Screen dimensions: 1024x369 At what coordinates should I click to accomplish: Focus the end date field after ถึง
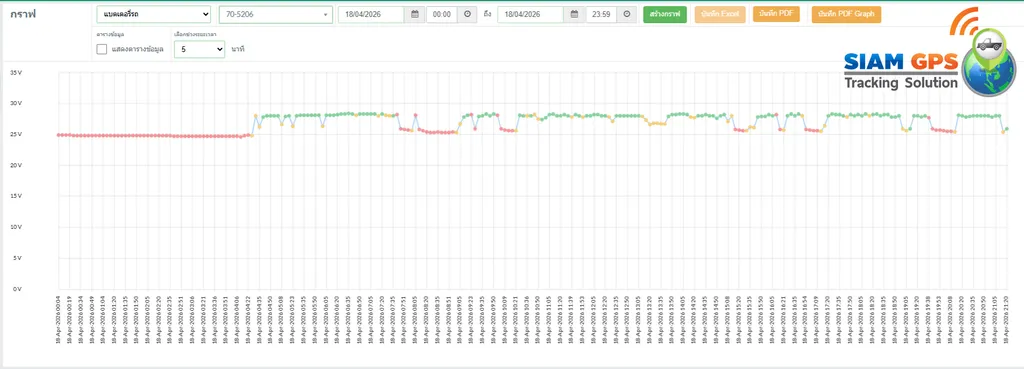pyautogui.click(x=530, y=14)
